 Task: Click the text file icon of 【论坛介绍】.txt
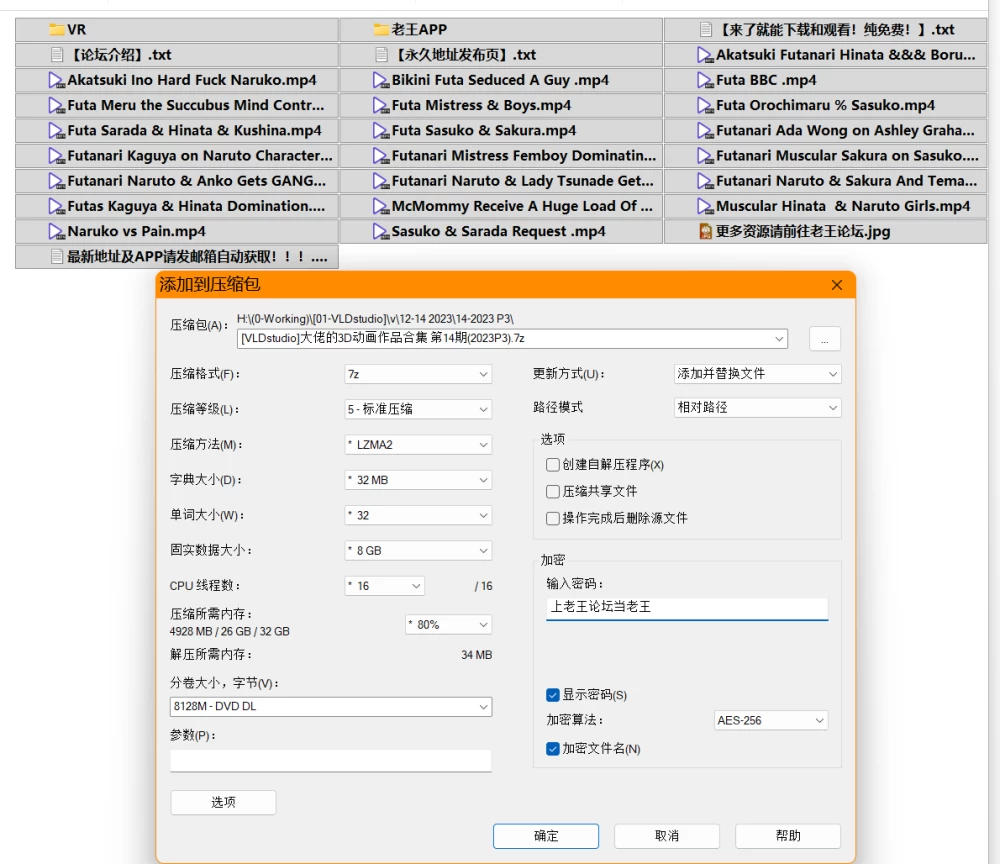click(57, 55)
